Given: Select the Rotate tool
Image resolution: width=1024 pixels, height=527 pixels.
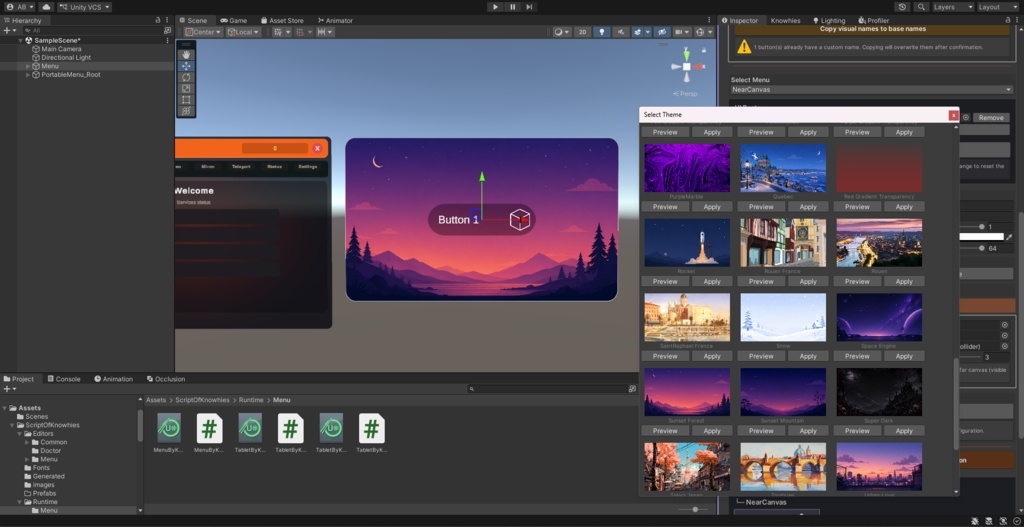Looking at the screenshot, I should [186, 77].
